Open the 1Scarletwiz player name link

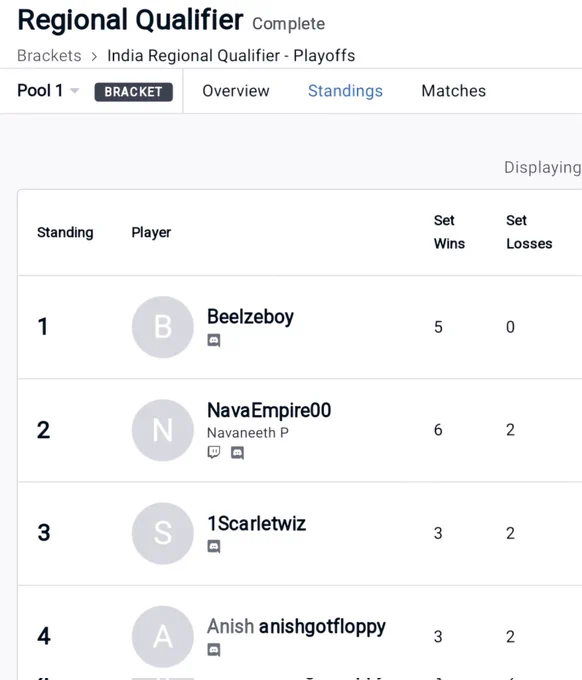tap(256, 523)
